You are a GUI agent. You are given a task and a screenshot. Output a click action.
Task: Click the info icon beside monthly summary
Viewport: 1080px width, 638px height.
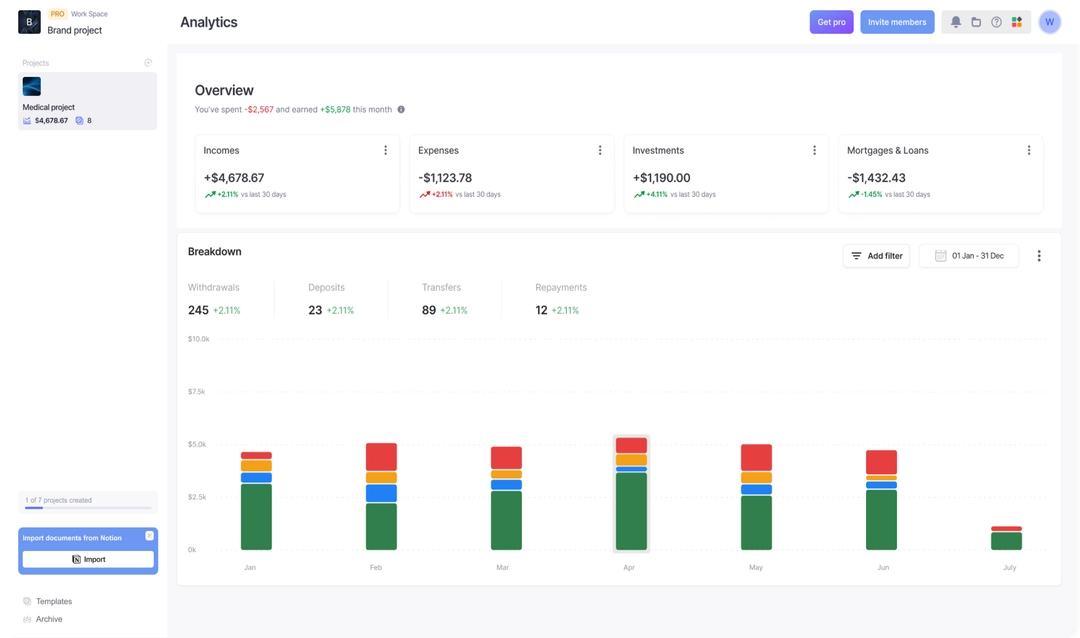pos(401,110)
